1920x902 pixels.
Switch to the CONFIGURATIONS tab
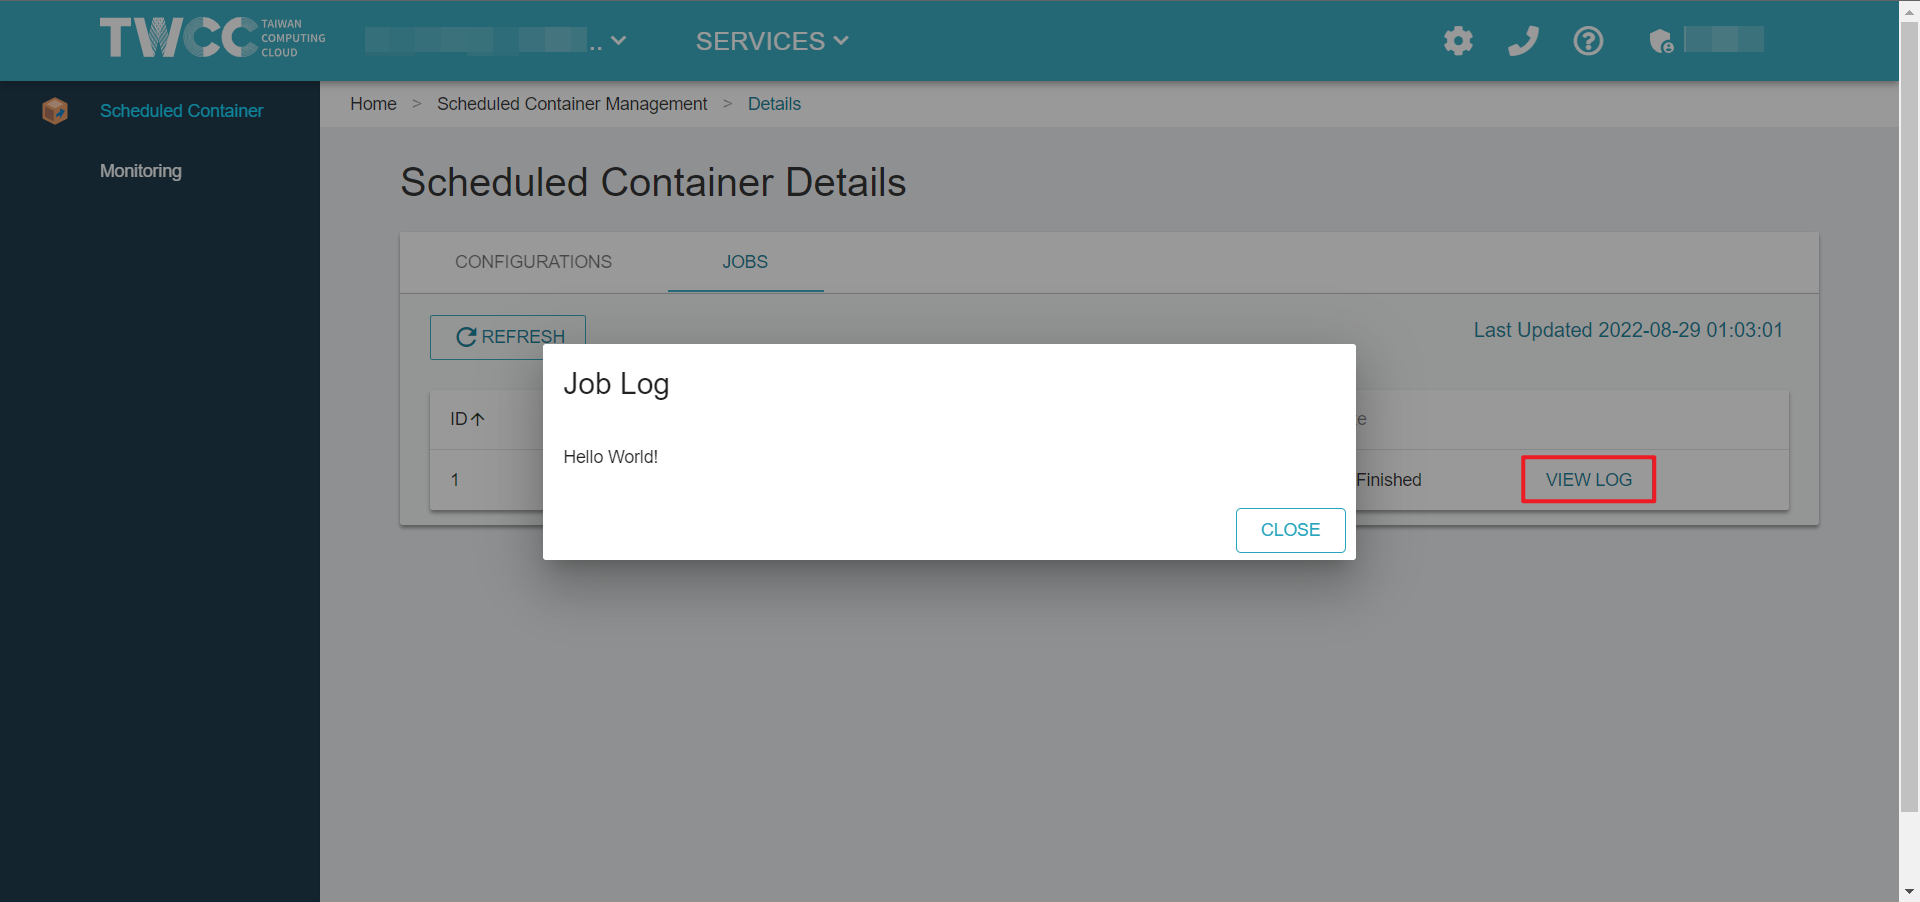533,262
